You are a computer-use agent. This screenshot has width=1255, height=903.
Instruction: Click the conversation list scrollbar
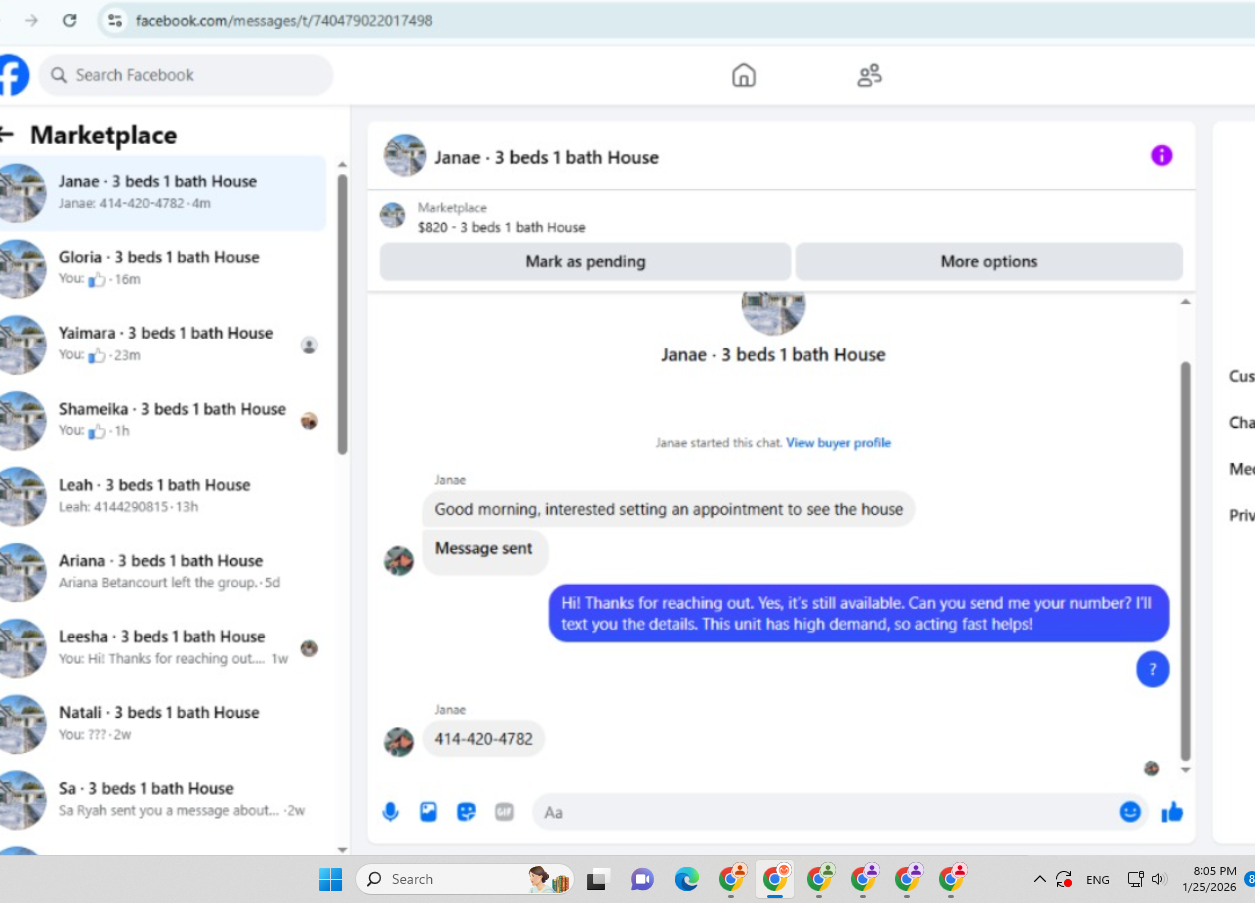tap(343, 315)
